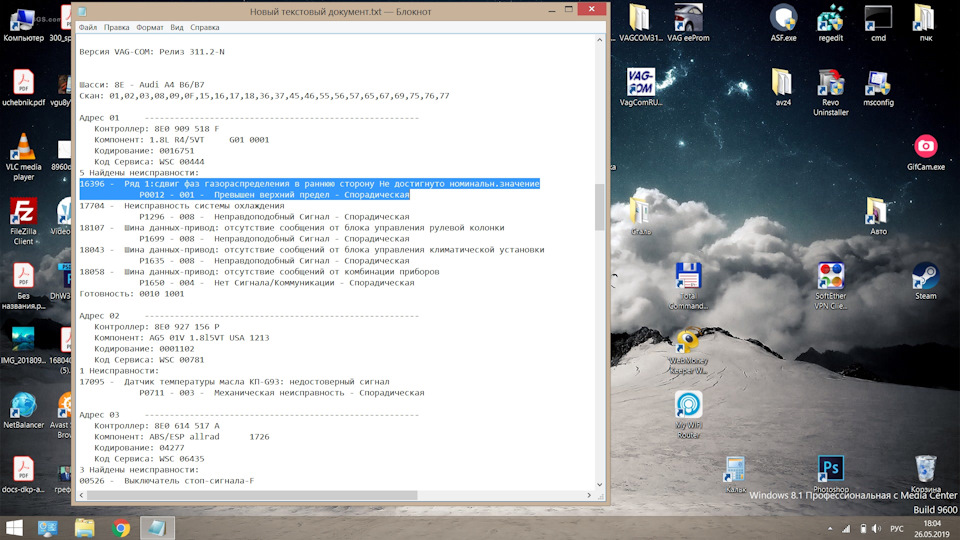
Task: Click horizontal scrollbar left arrow in Notepad
Action: [x=82, y=495]
